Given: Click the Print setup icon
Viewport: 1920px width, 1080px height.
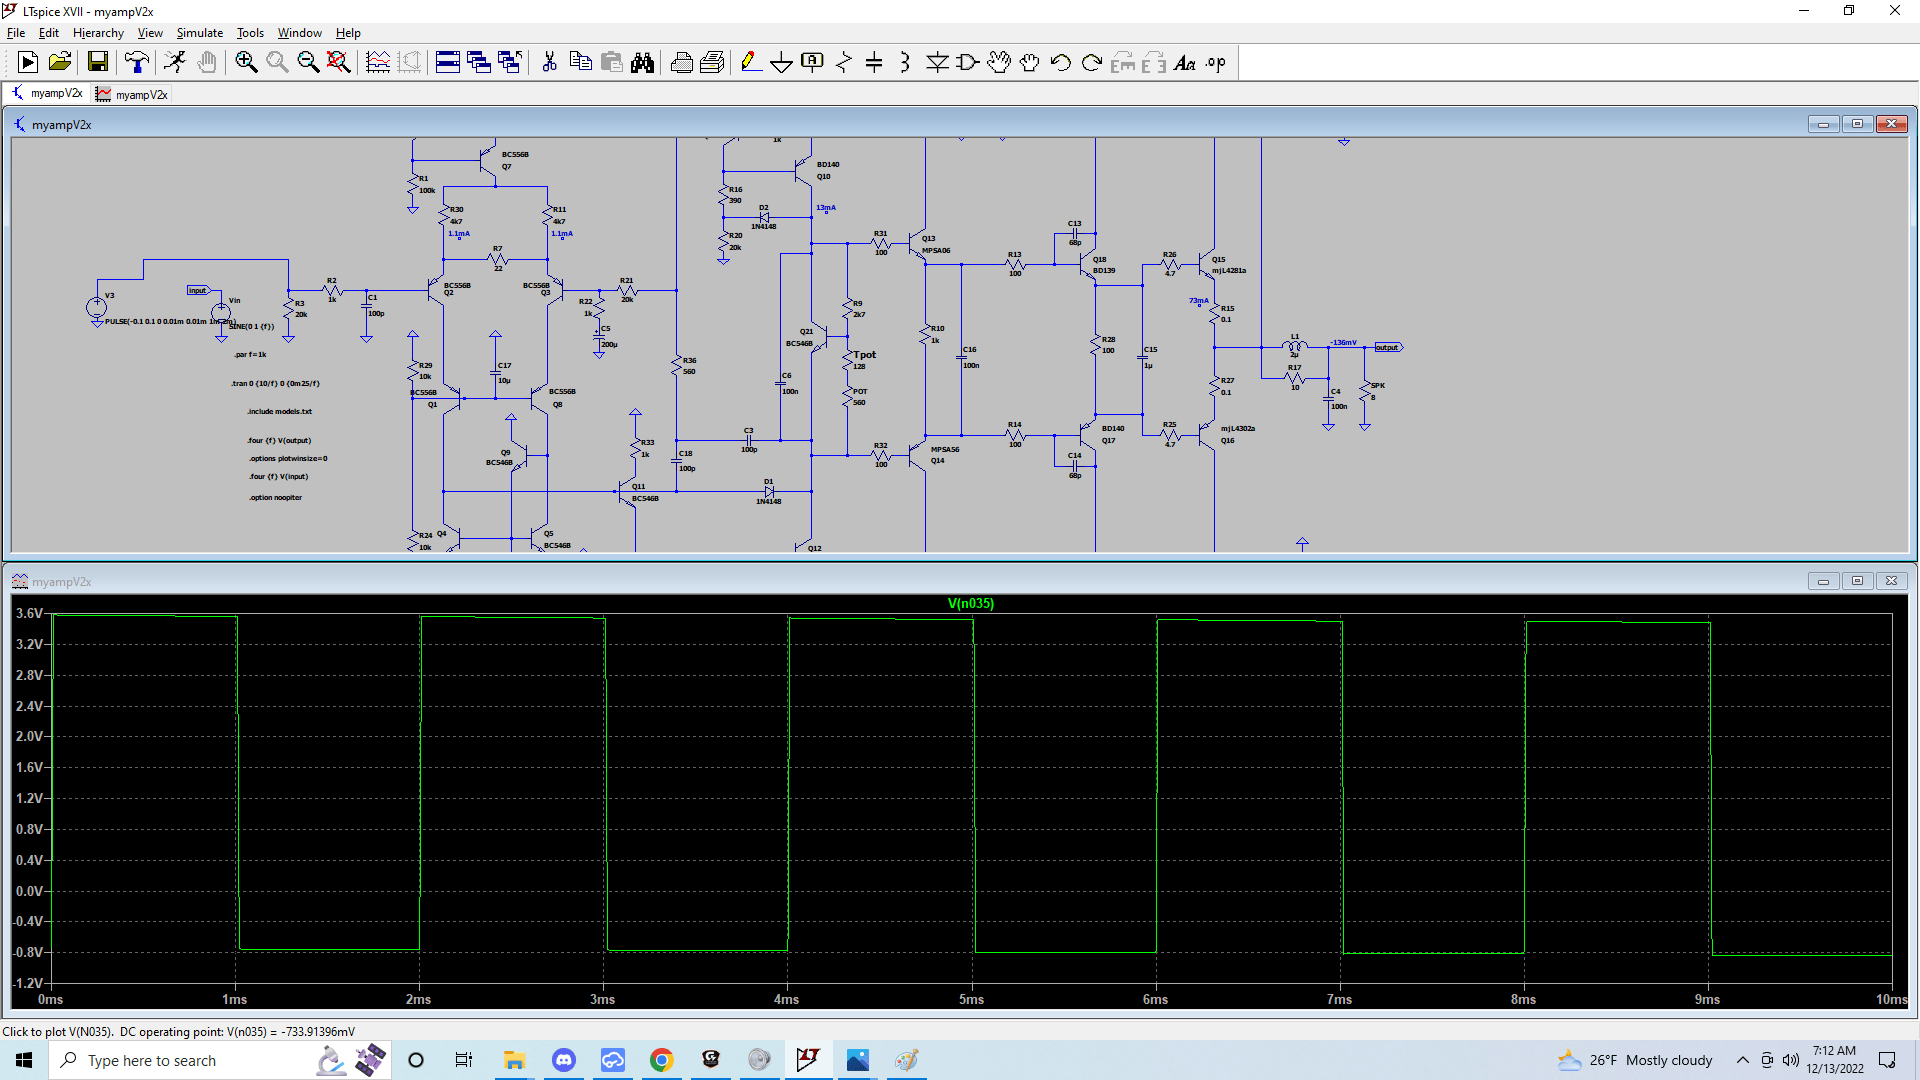Looking at the screenshot, I should (712, 63).
